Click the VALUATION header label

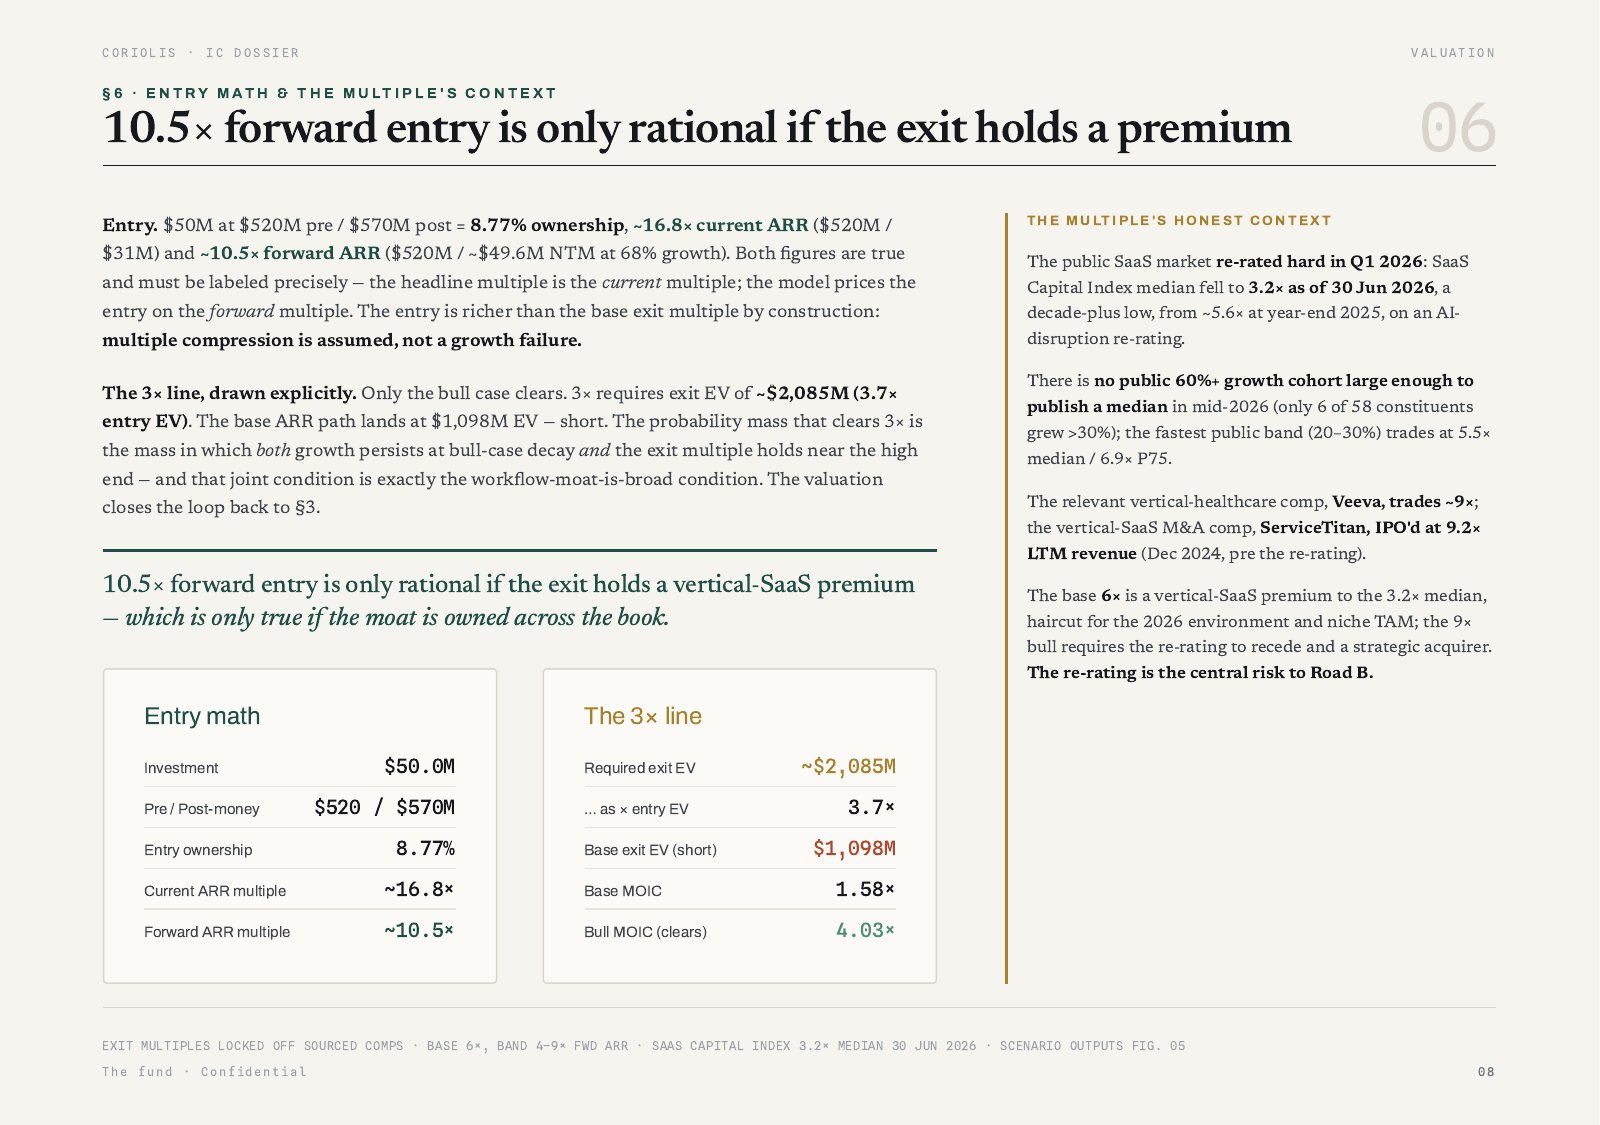(x=1453, y=53)
